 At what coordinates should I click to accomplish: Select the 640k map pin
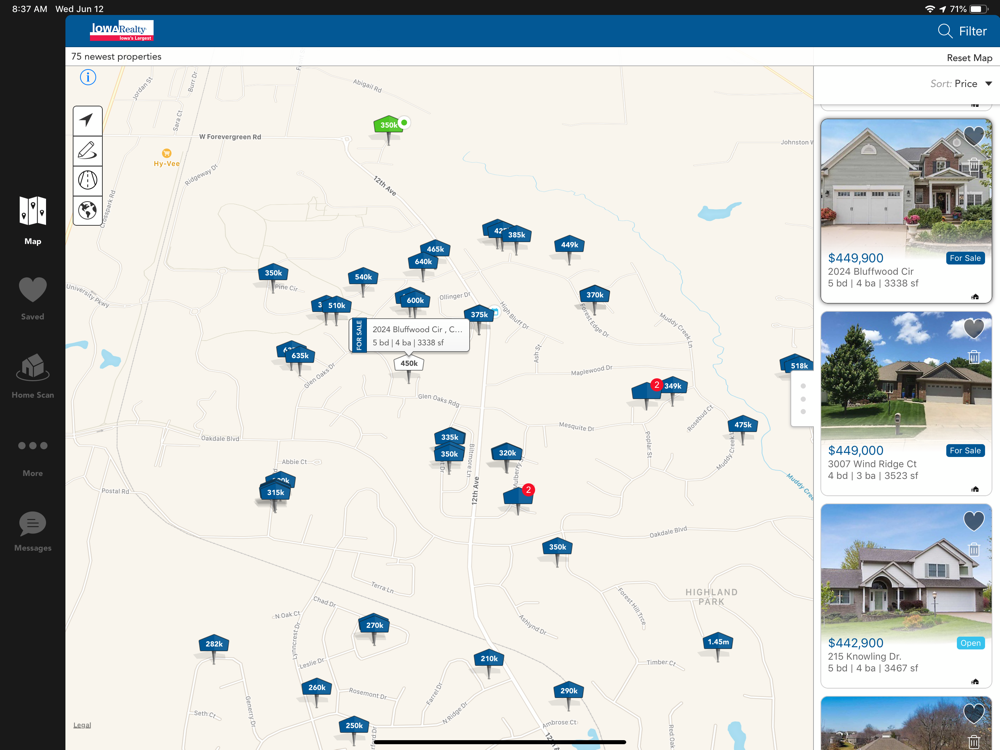[x=423, y=261]
